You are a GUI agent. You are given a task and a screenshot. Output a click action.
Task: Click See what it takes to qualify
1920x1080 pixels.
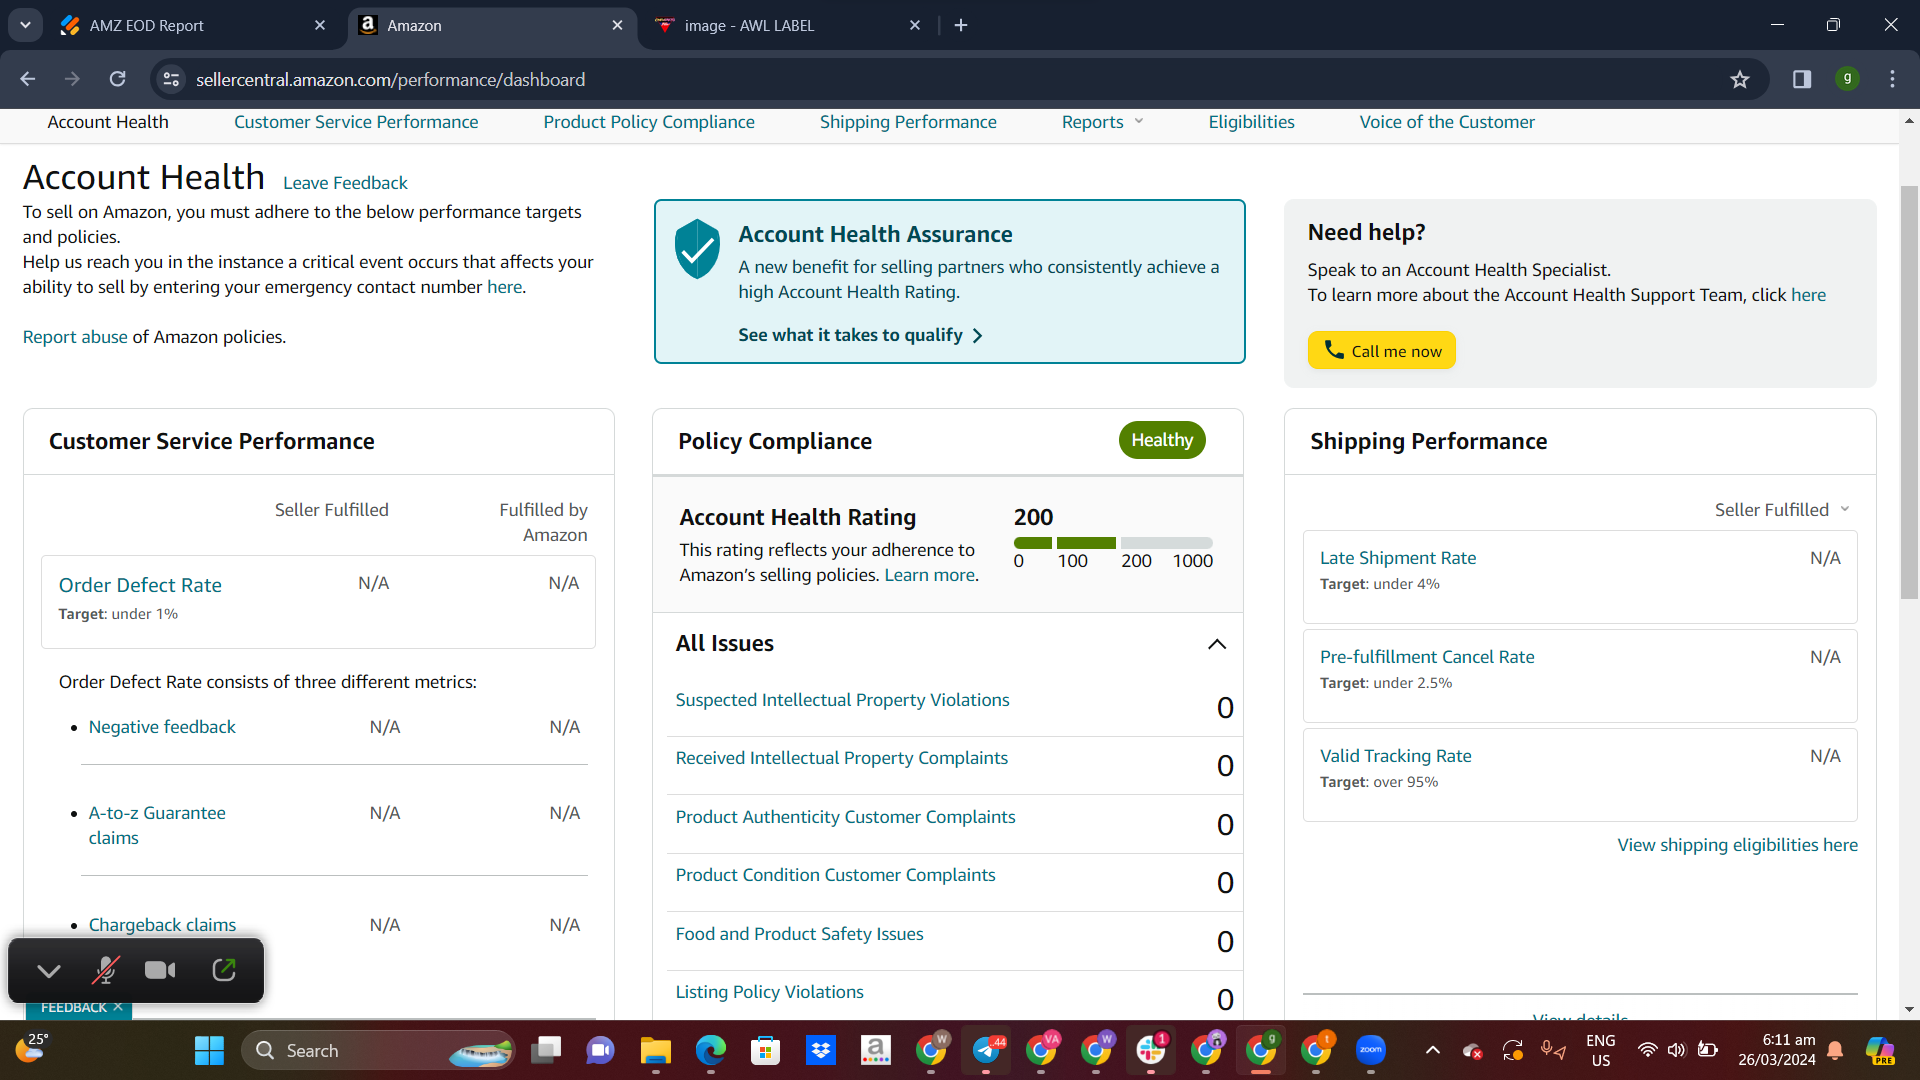(x=860, y=335)
